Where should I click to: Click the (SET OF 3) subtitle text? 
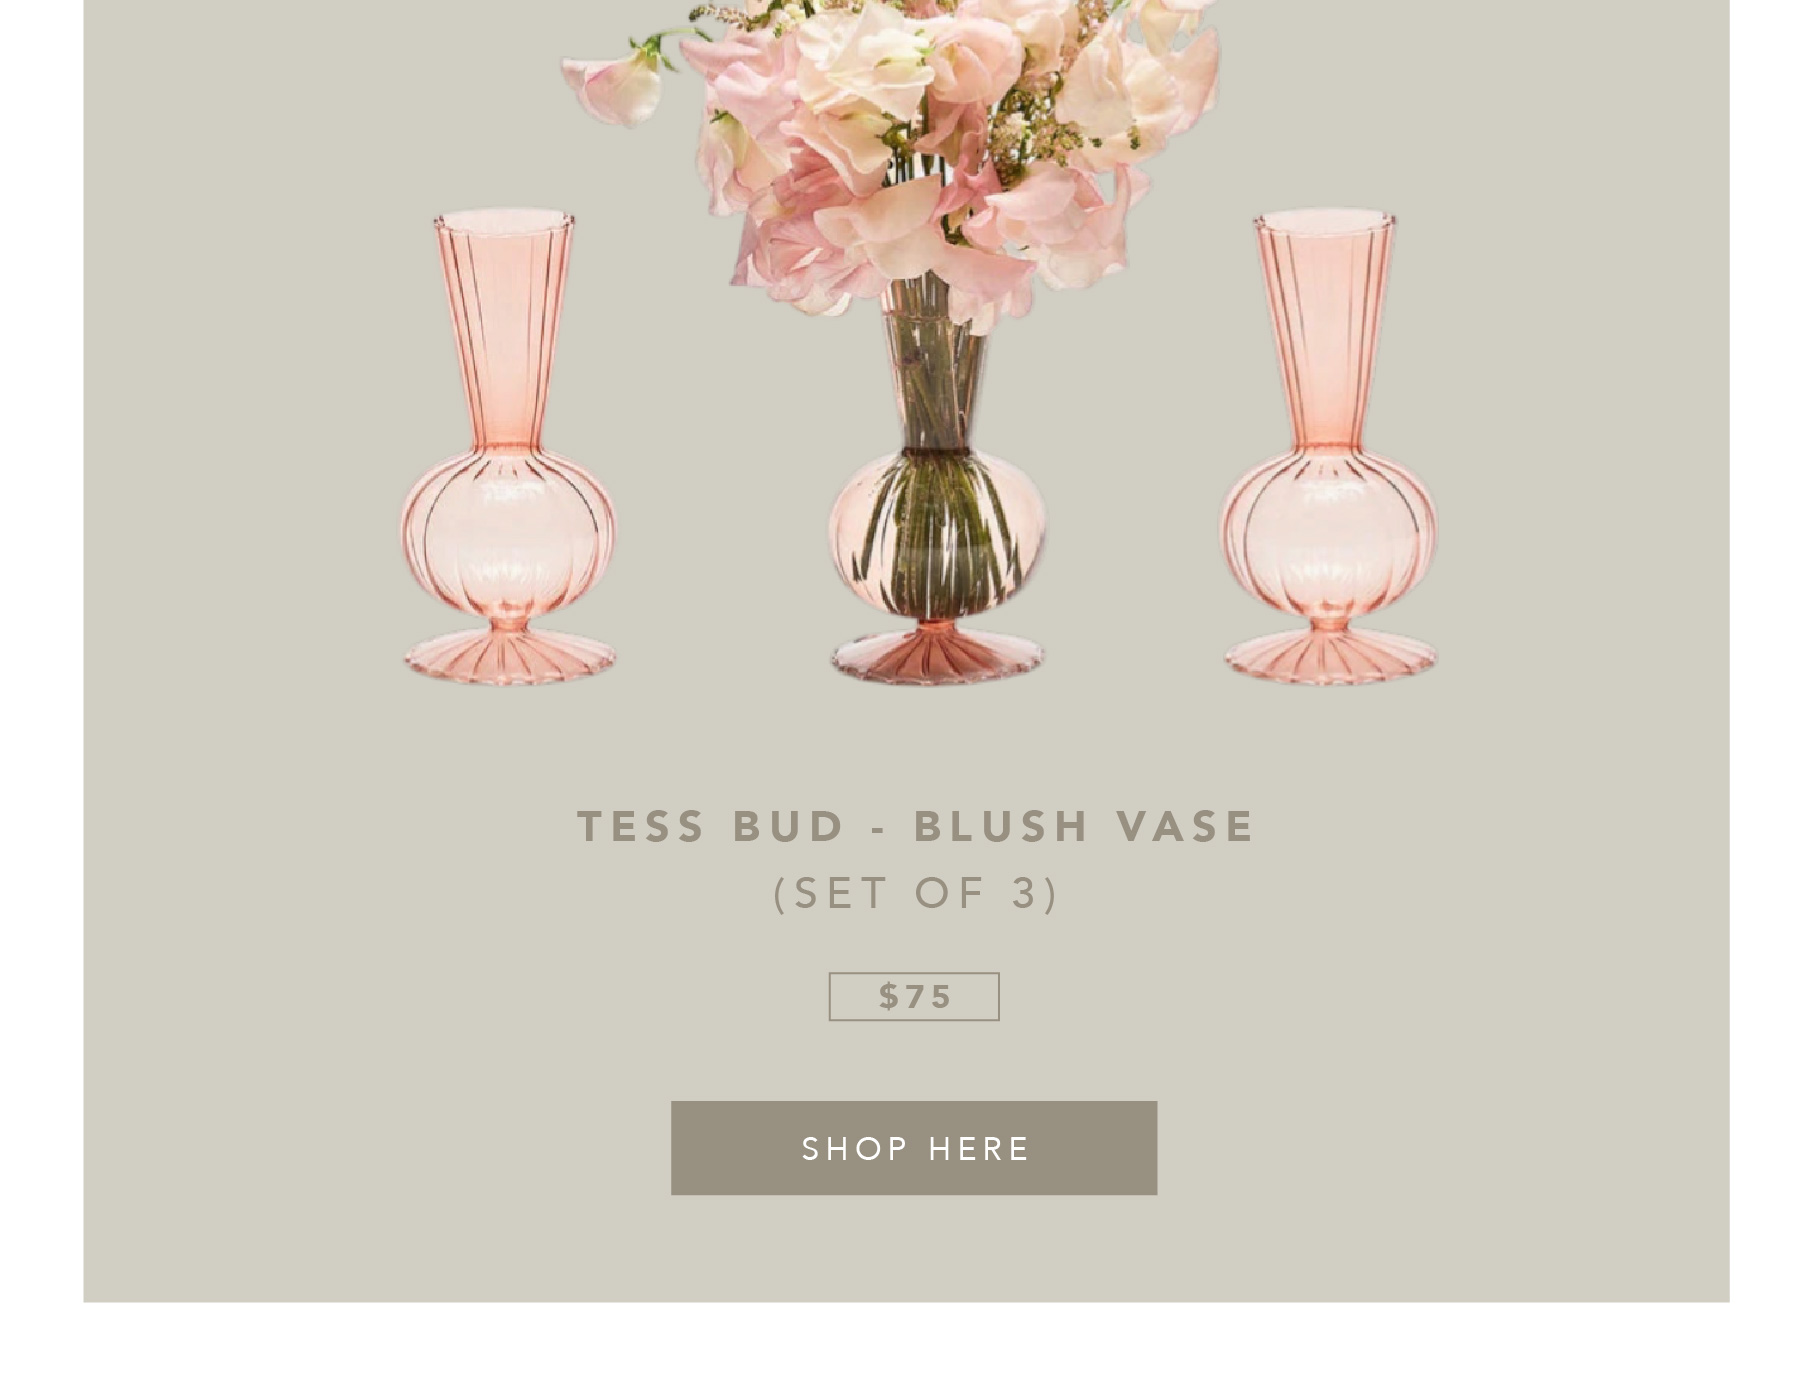915,893
